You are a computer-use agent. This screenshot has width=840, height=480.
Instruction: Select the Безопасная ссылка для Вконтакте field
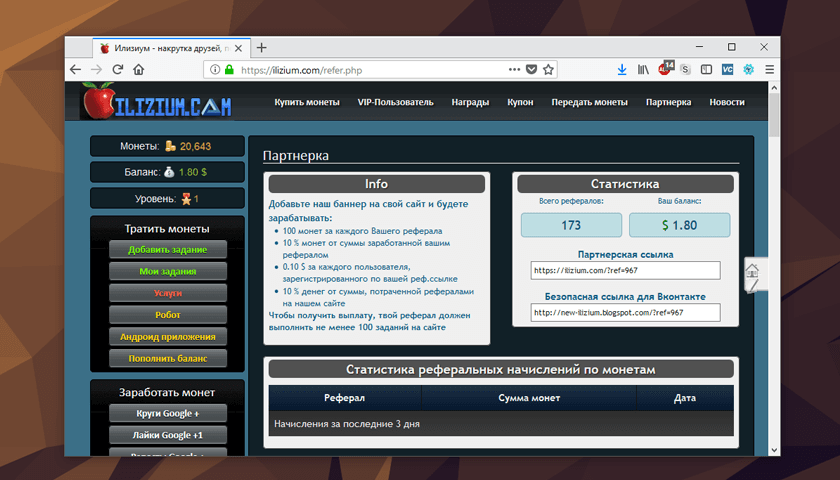click(625, 312)
